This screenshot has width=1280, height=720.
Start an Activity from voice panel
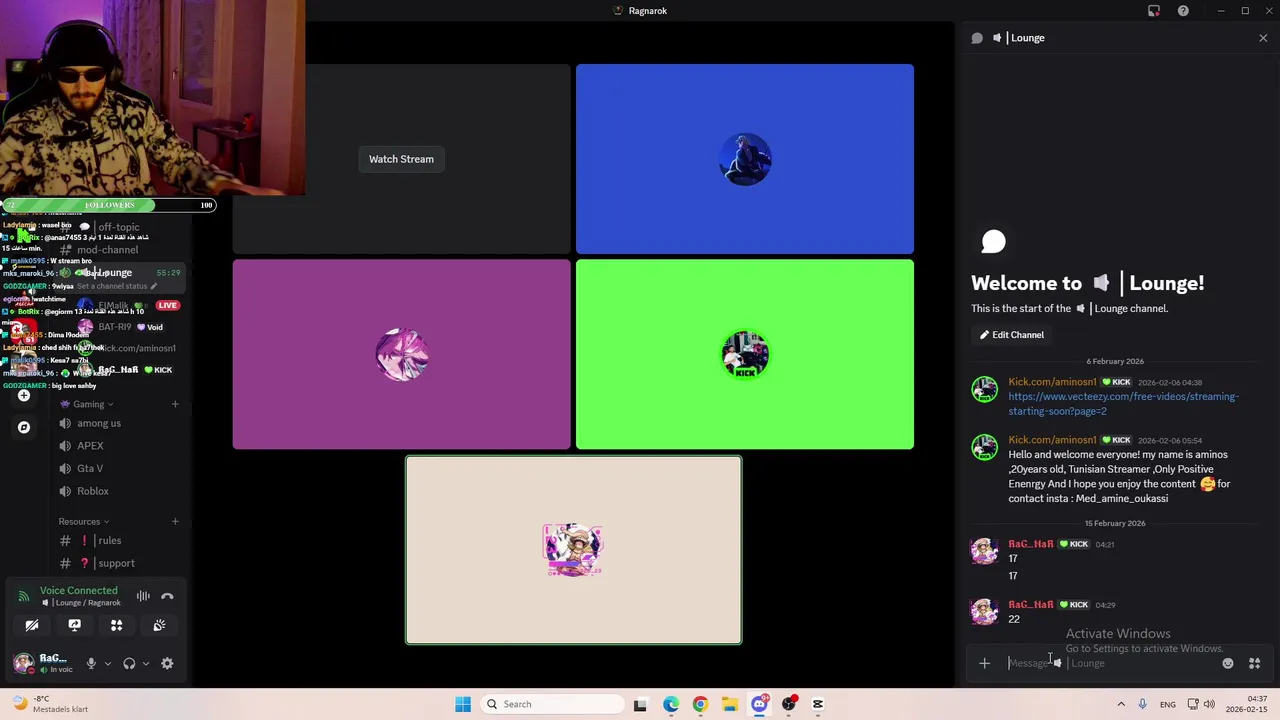(x=116, y=625)
